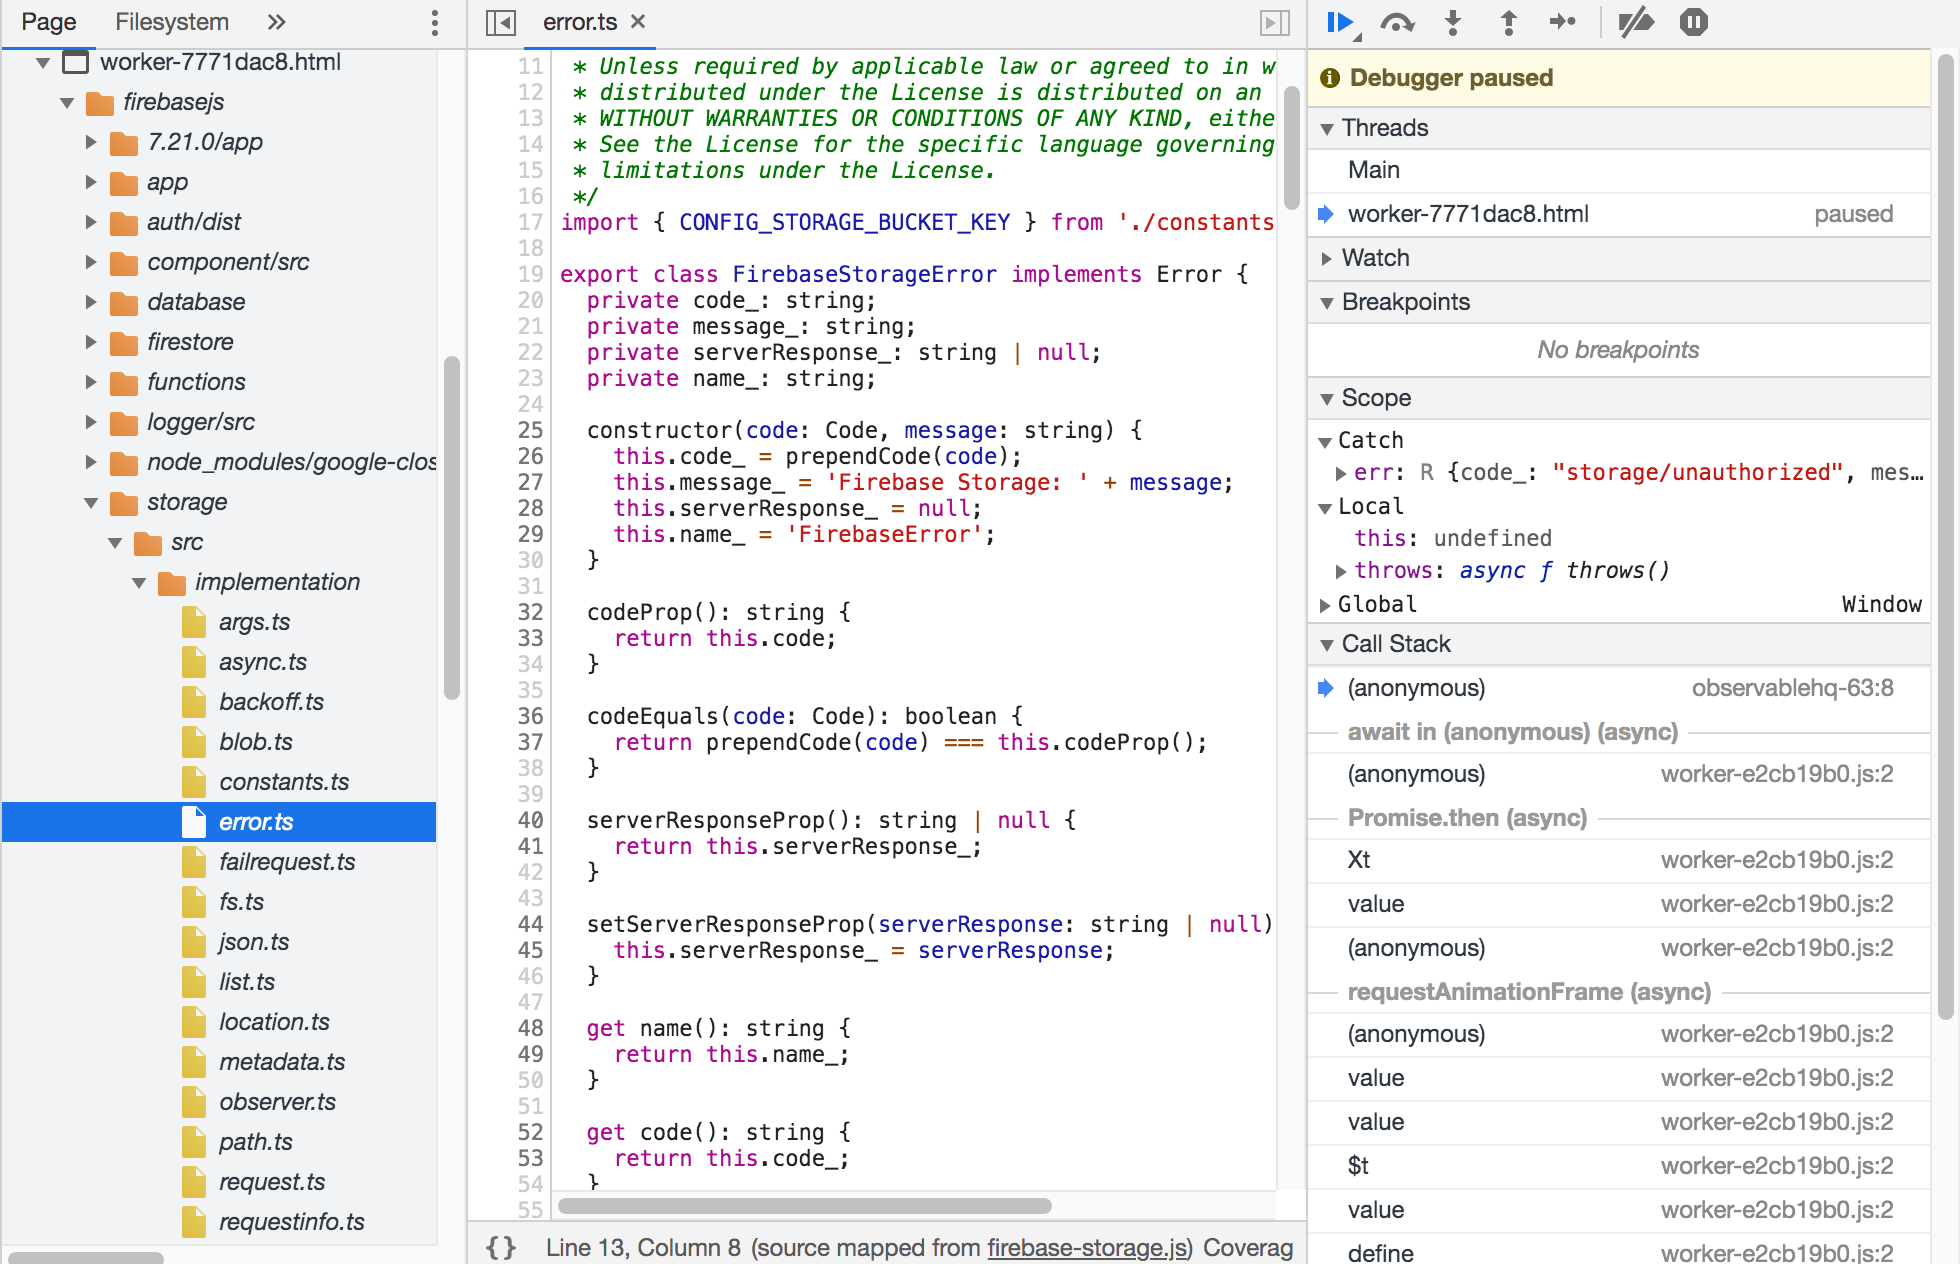Select the observablehq-63:8 call stack frame
The width and height of the screenshot is (1960, 1264).
click(x=1618, y=688)
